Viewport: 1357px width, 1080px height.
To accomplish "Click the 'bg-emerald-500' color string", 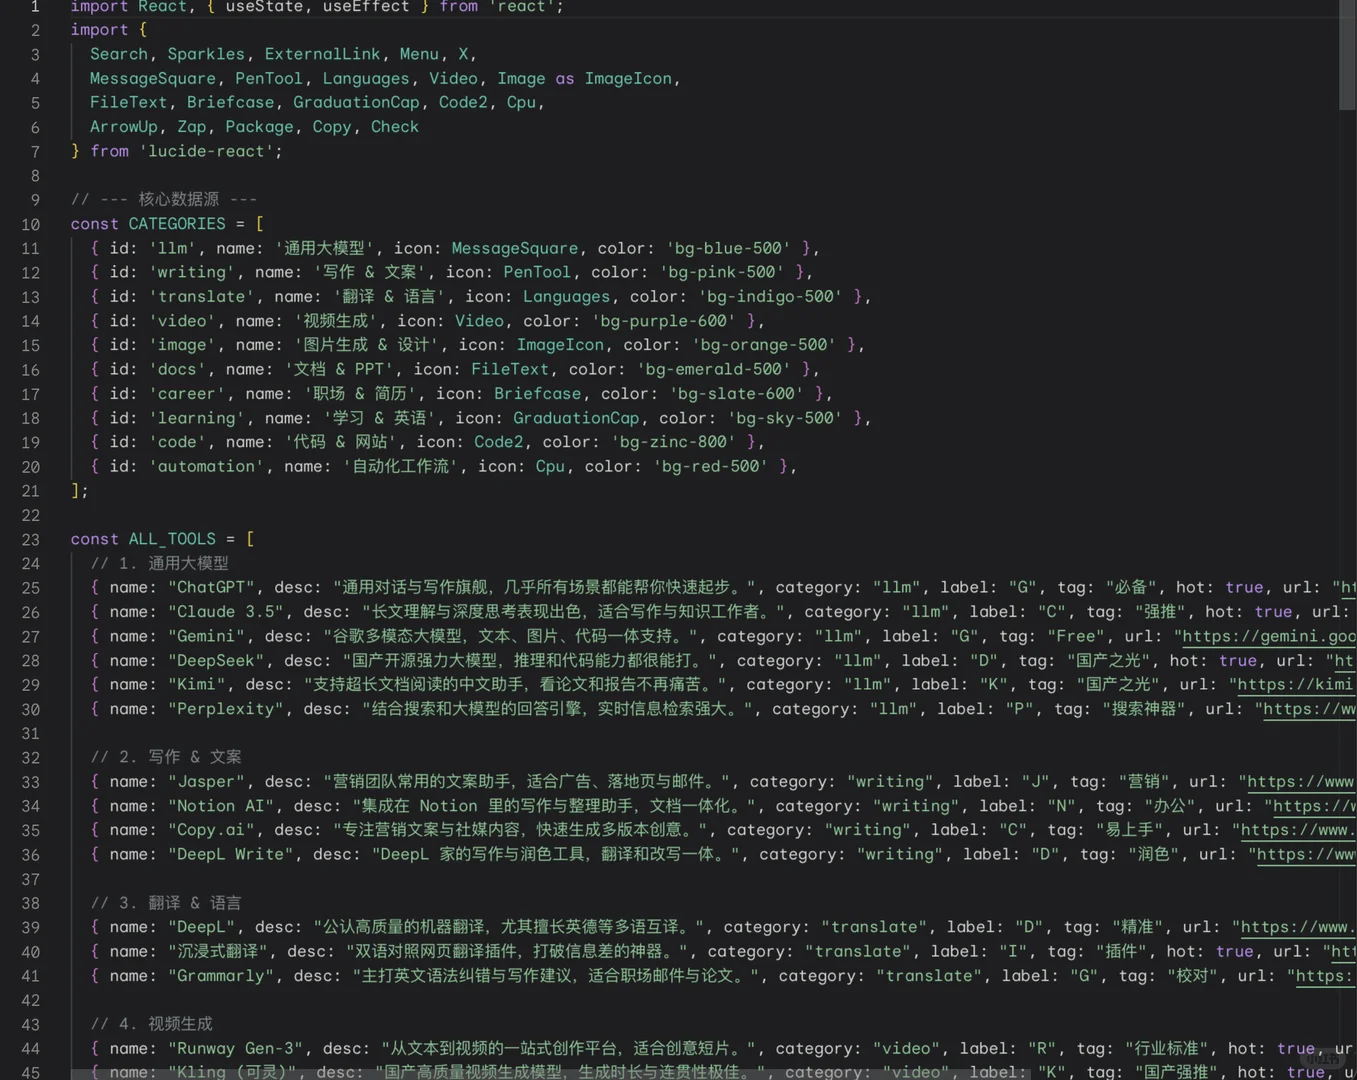I will coord(715,369).
